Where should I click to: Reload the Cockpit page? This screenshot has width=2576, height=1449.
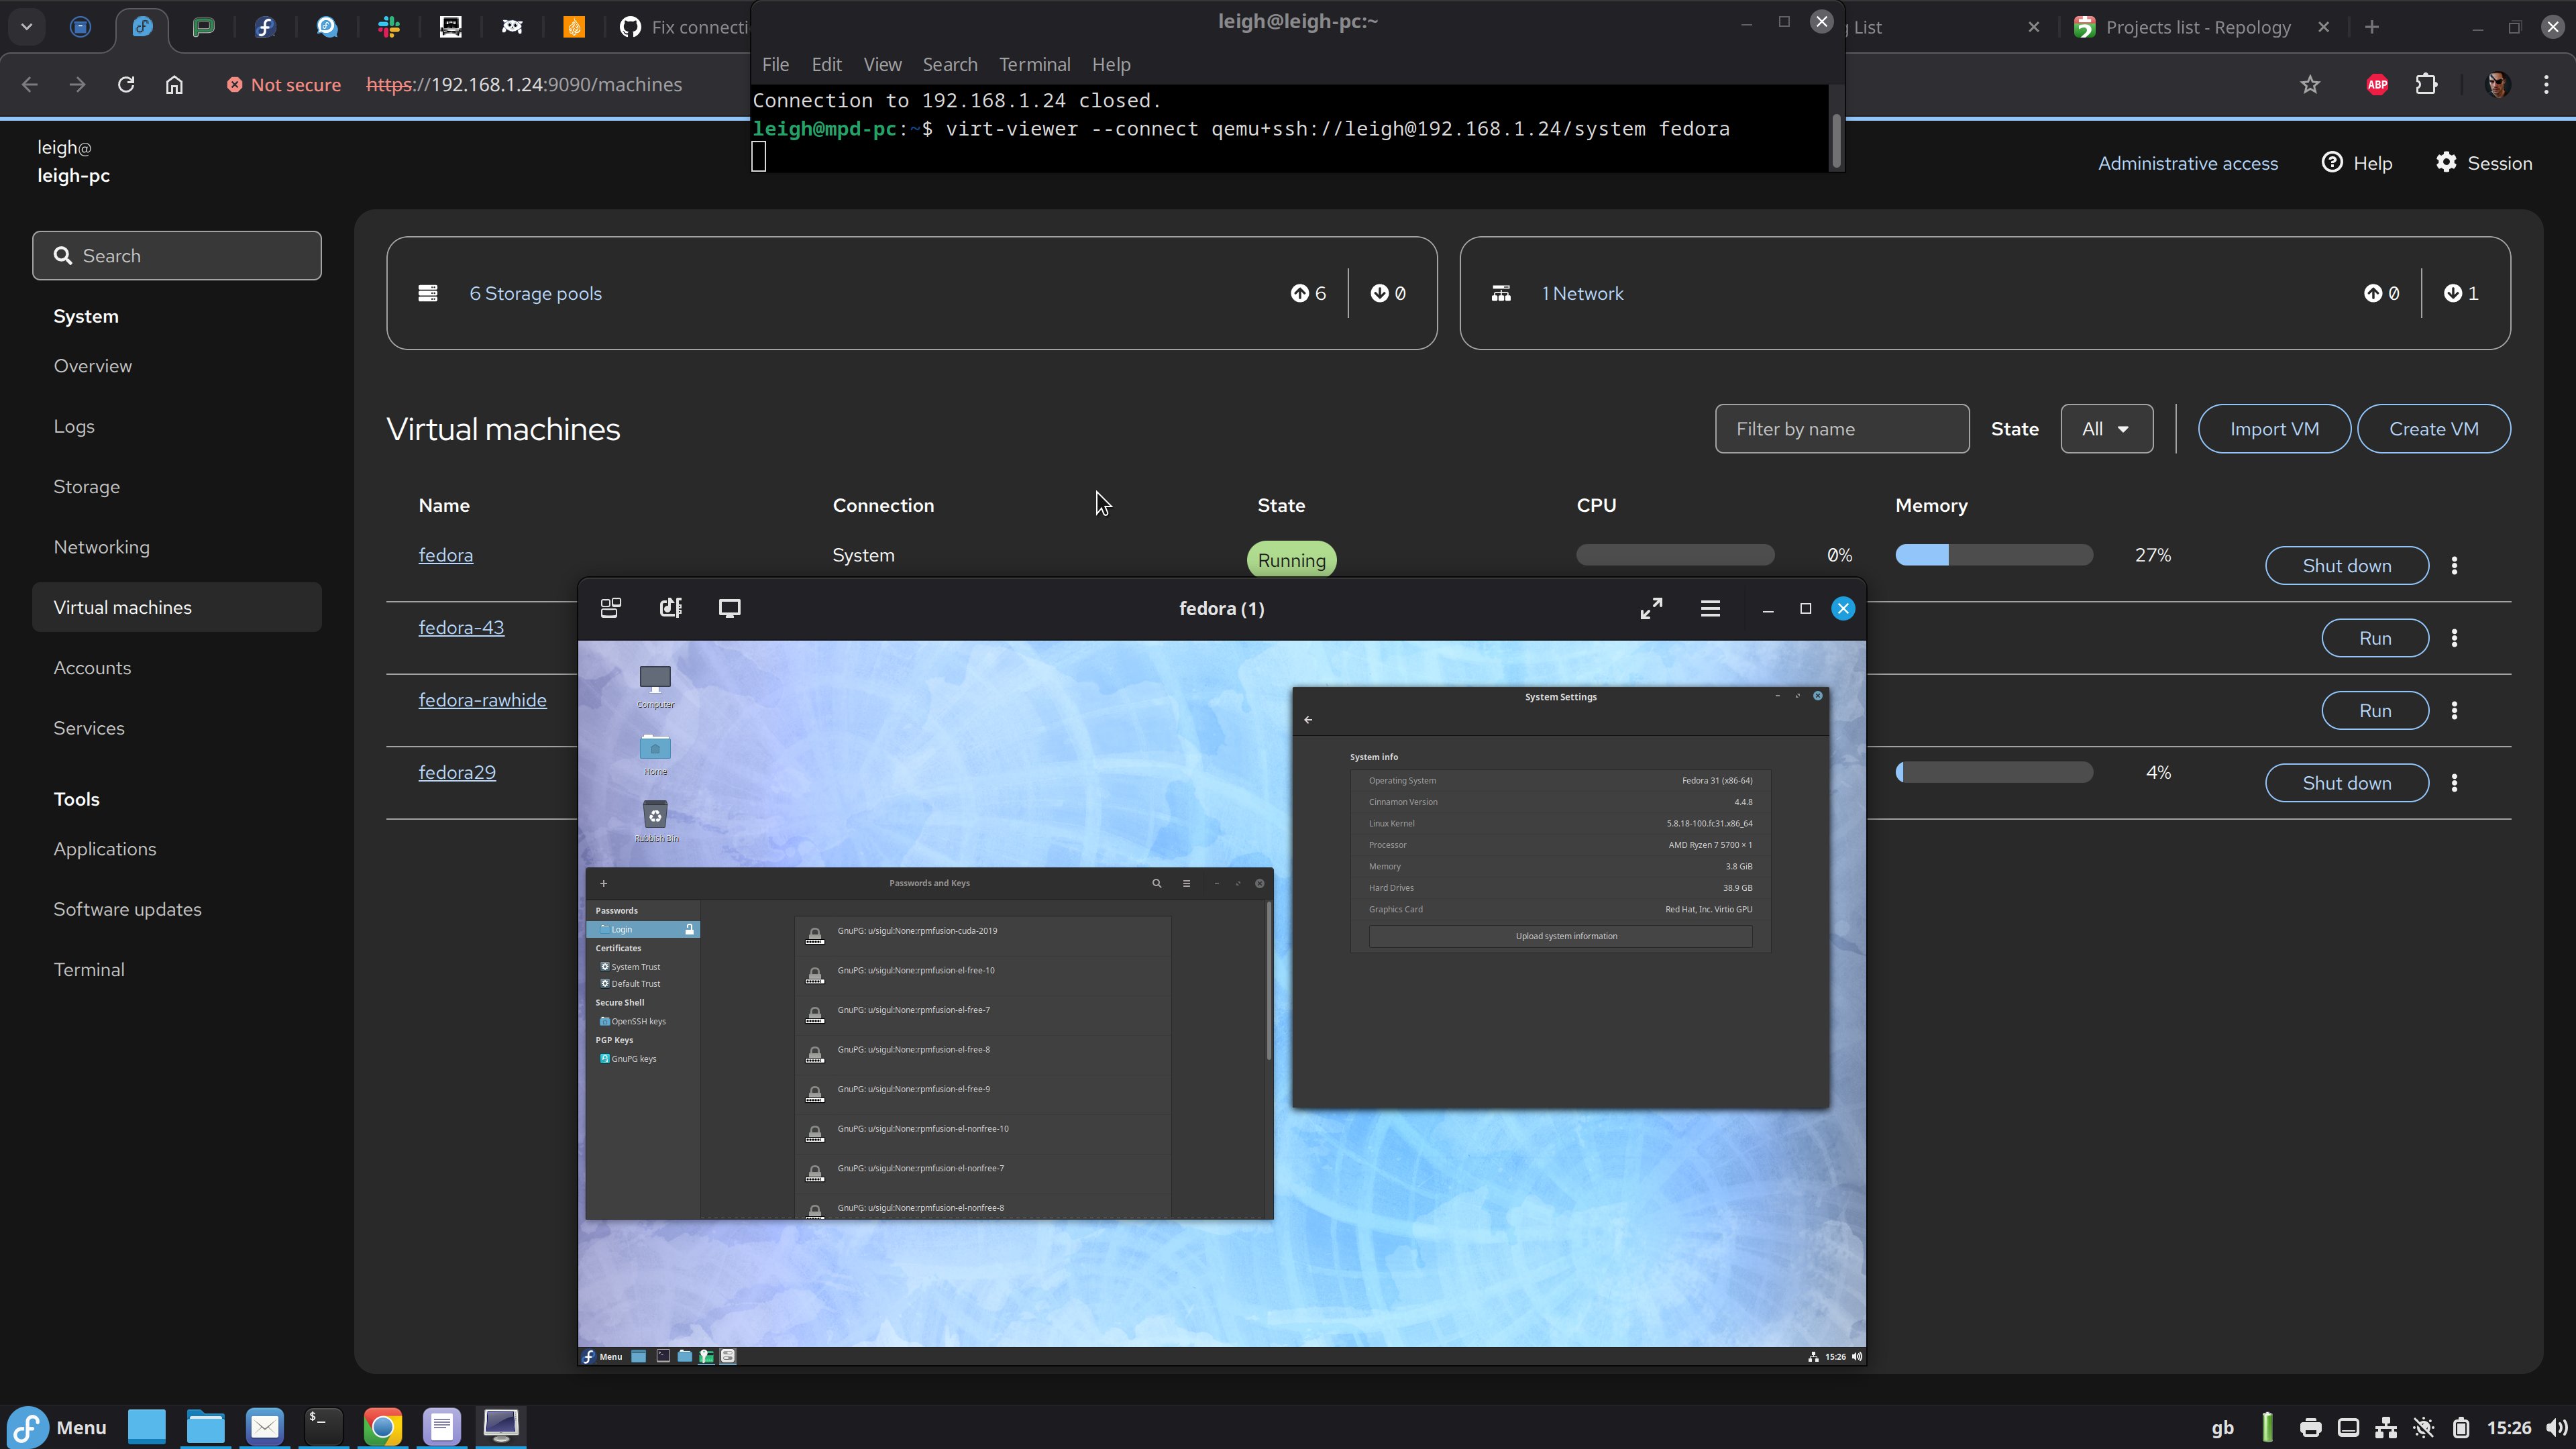pyautogui.click(x=126, y=85)
